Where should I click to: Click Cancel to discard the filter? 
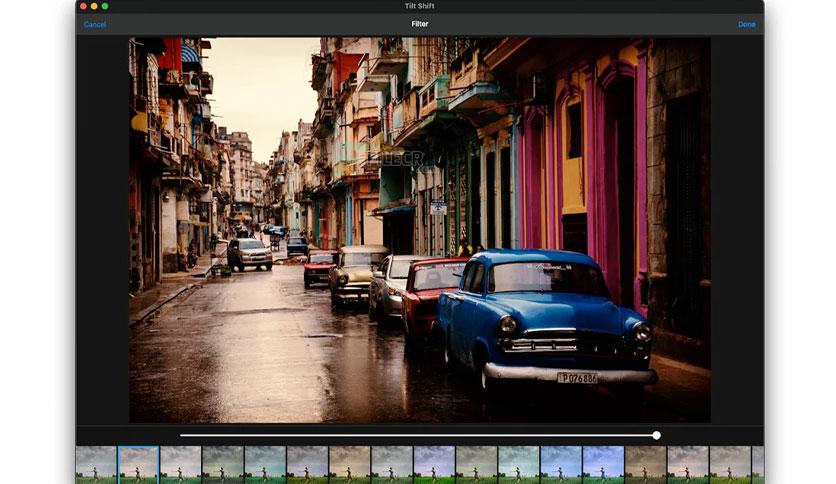click(95, 25)
